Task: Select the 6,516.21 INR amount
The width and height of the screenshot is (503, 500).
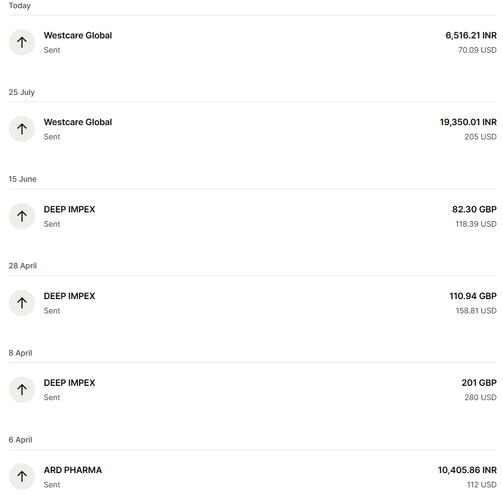Action: [471, 35]
